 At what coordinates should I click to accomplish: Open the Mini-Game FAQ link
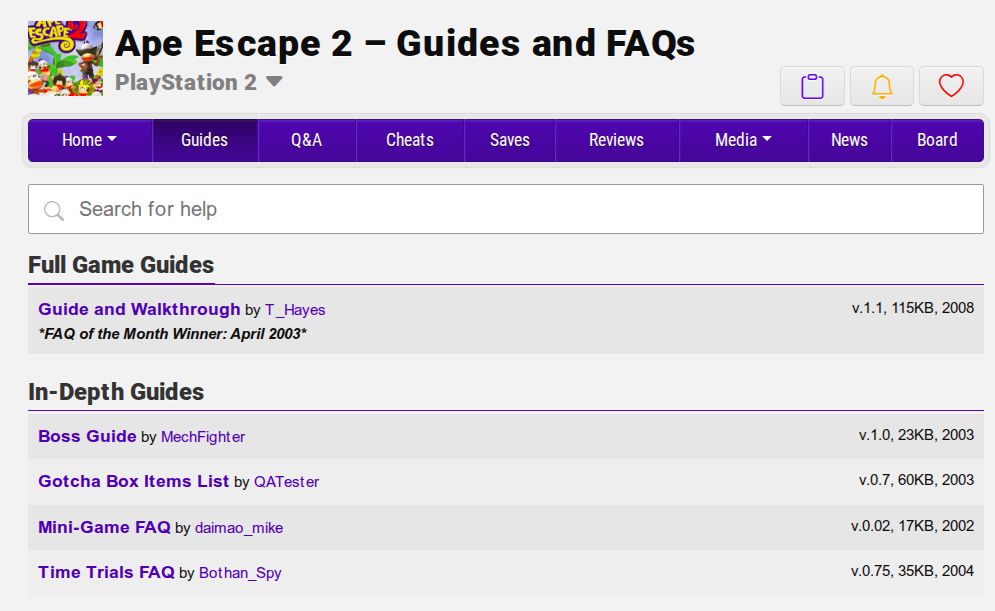pos(104,527)
